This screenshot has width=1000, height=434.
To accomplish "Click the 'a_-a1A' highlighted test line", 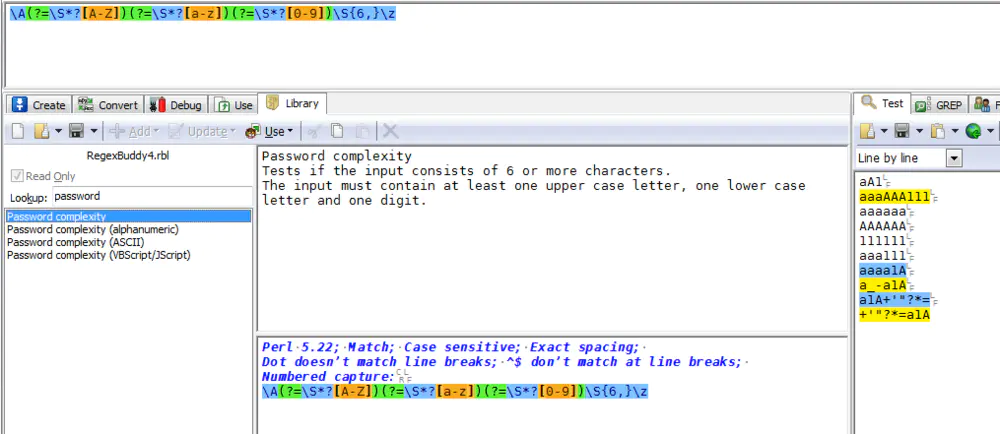I will pos(883,285).
